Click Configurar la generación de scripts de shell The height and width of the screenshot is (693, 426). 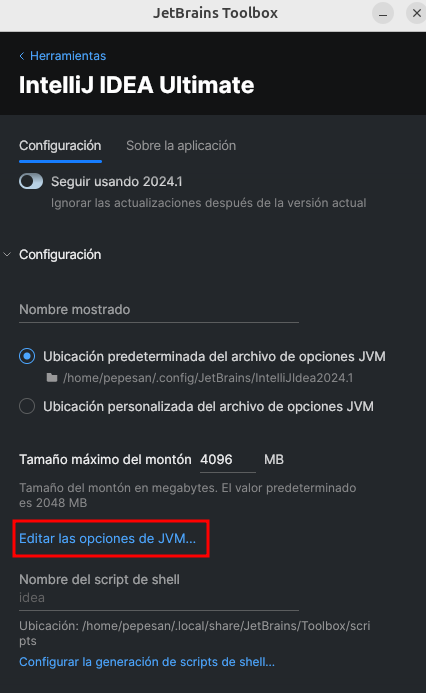pos(147,662)
